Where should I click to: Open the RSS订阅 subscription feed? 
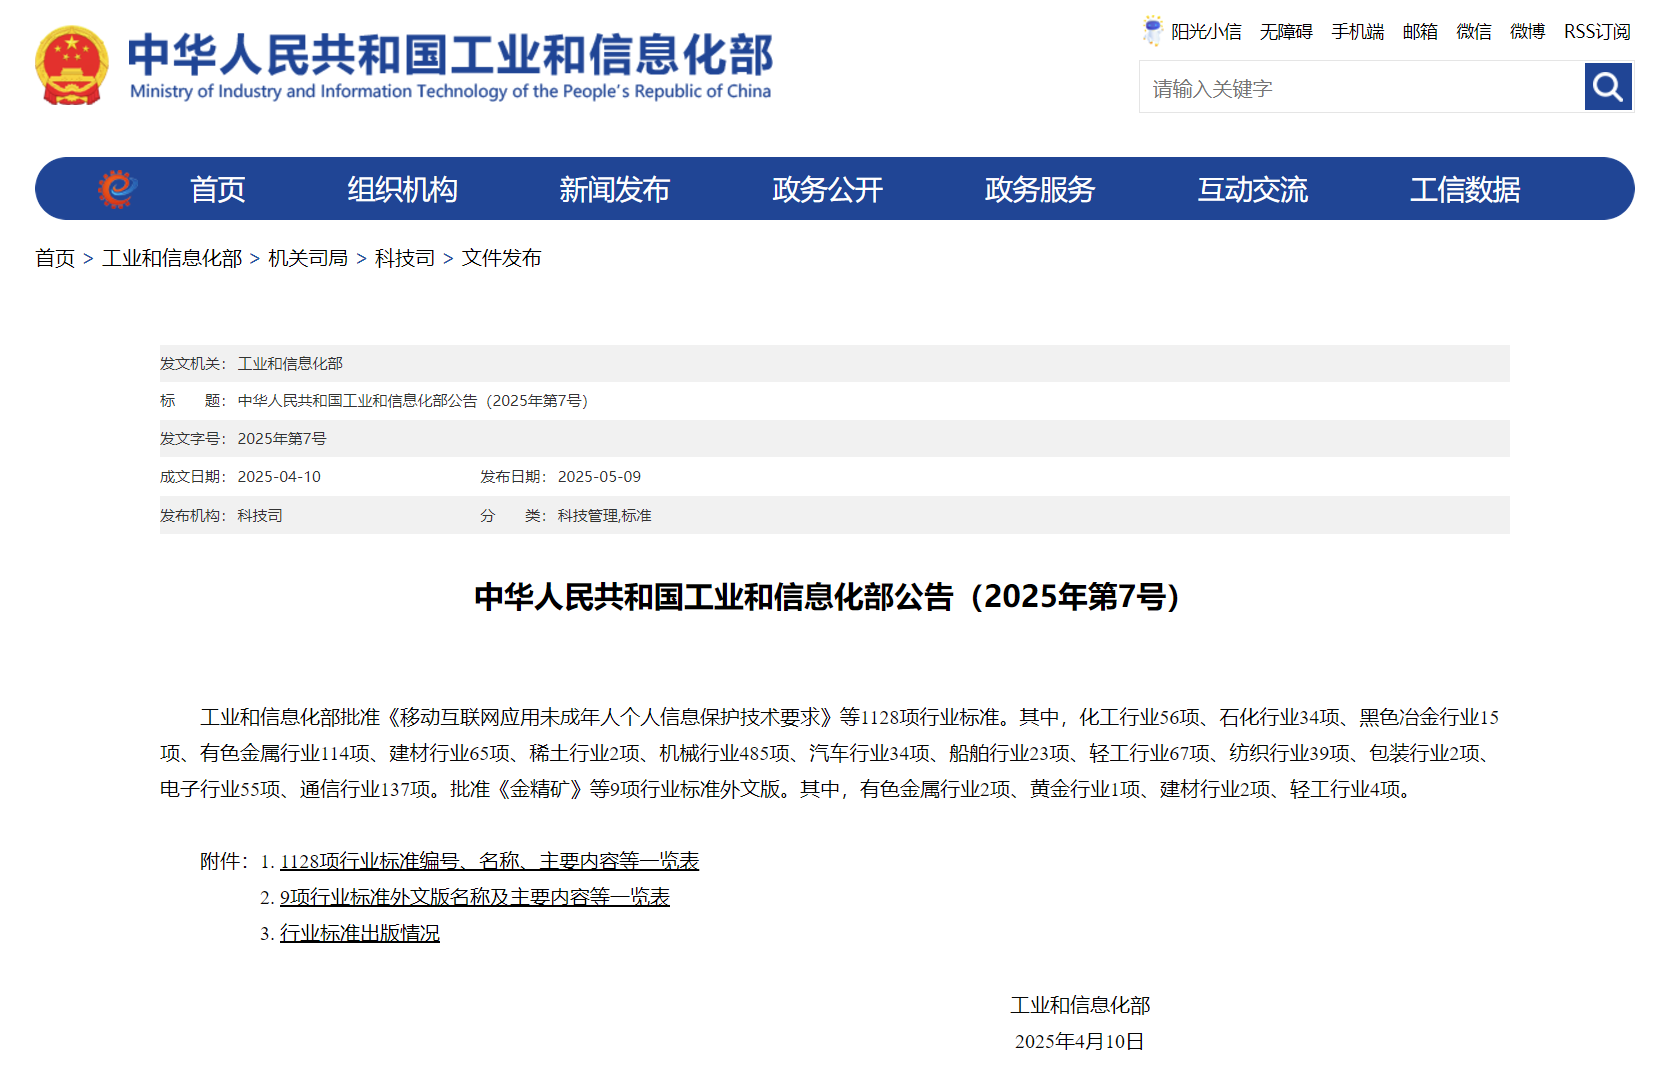[x=1595, y=31]
